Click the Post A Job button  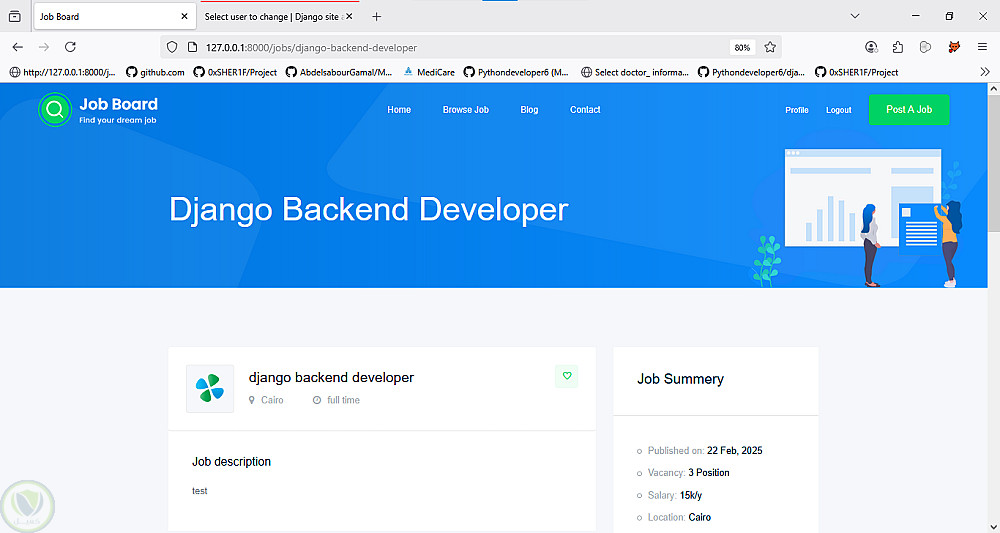coord(909,110)
